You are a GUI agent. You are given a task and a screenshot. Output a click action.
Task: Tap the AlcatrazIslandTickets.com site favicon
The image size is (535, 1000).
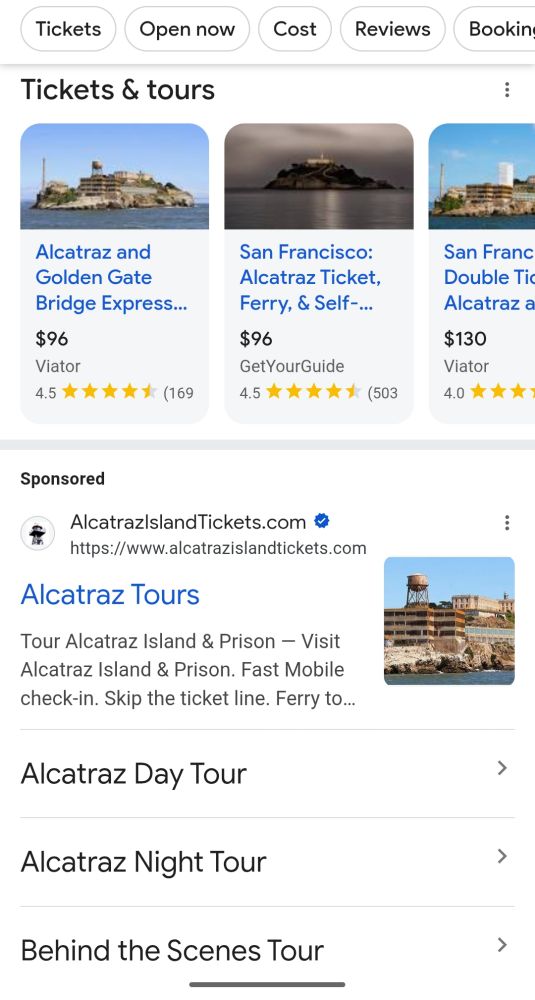click(38, 534)
